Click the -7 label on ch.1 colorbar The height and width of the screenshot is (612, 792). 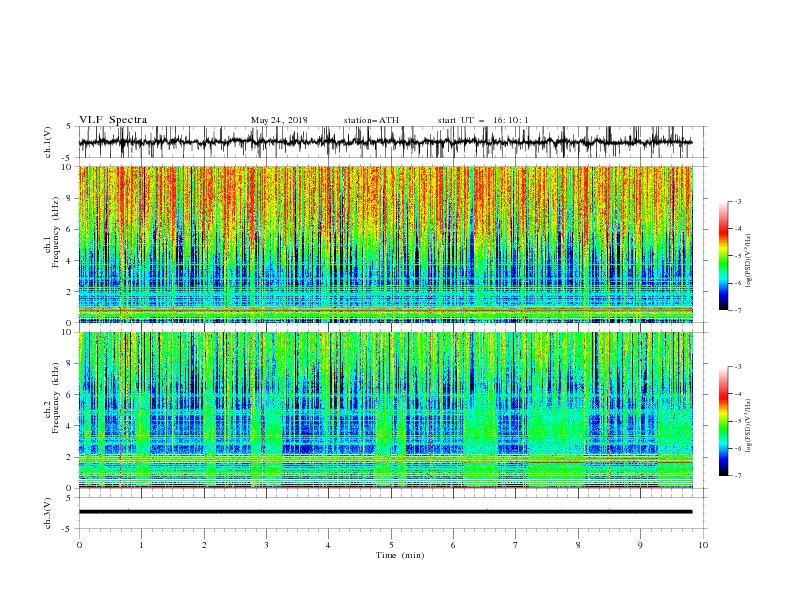pyautogui.click(x=738, y=310)
